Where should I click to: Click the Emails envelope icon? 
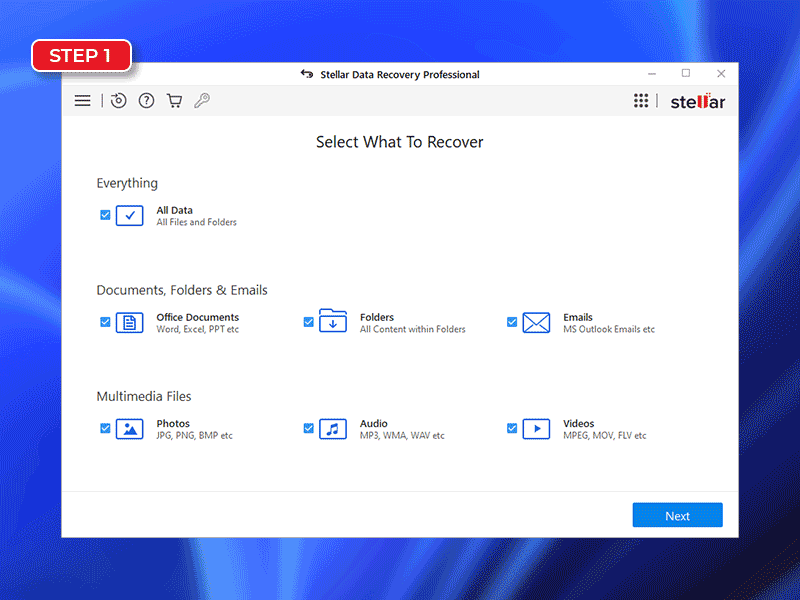[536, 323]
